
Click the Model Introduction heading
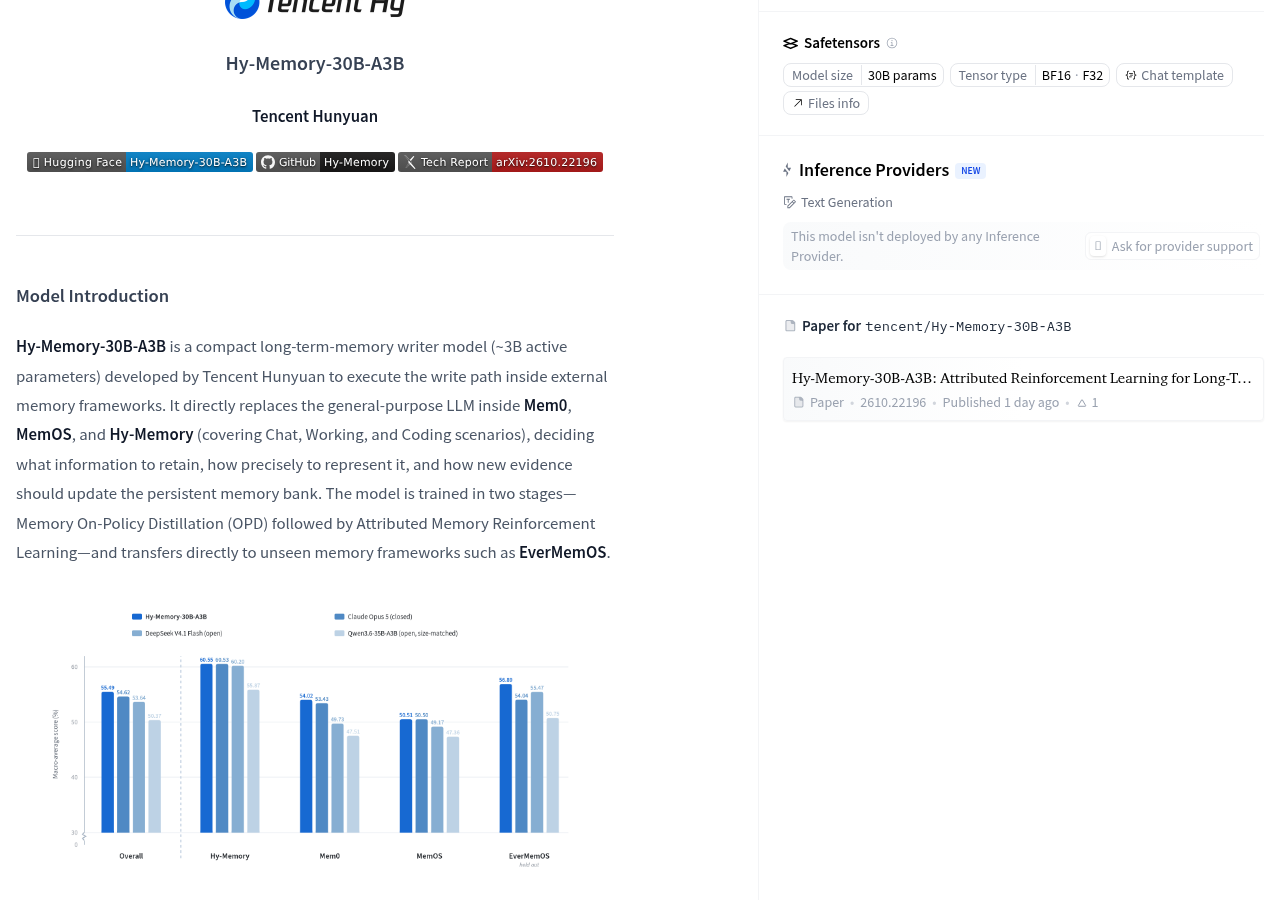92,296
